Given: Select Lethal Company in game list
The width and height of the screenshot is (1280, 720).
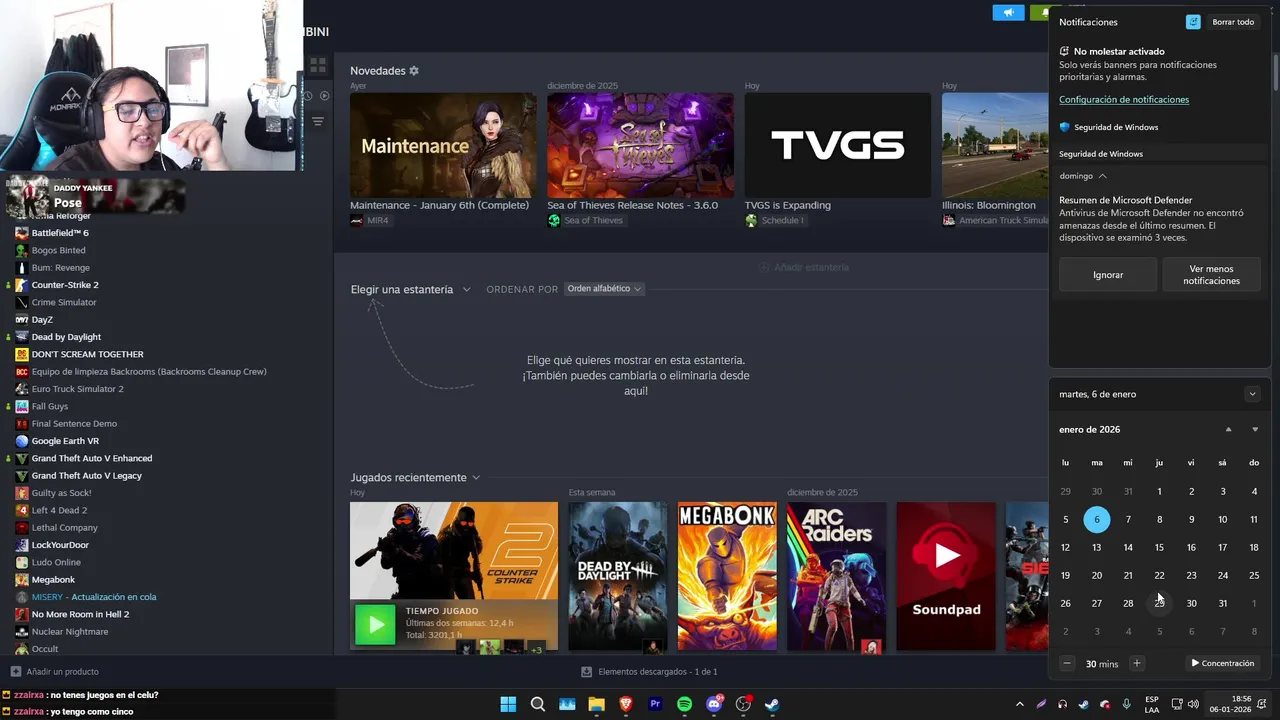Looking at the screenshot, I should [x=64, y=528].
